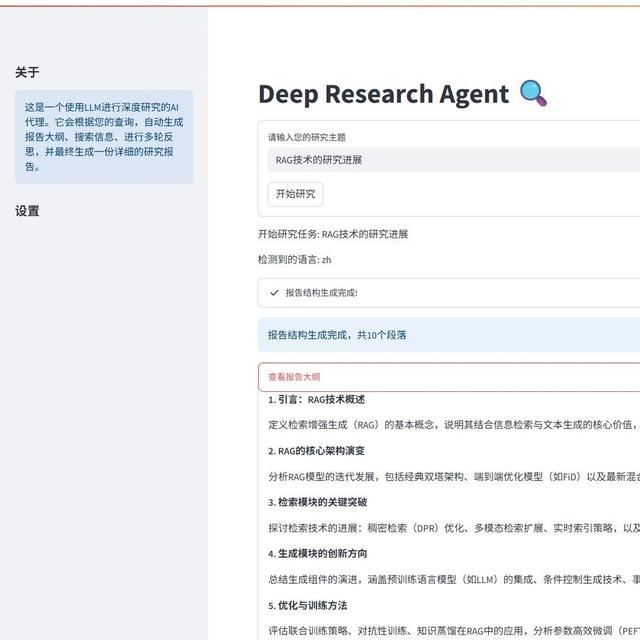Click the paragraph starting 总结生成组件的演进
The height and width of the screenshot is (640, 640).
click(454, 579)
